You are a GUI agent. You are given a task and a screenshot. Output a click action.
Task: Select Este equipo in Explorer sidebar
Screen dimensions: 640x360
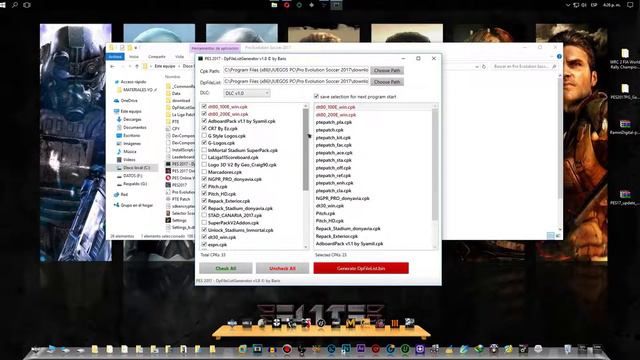click(130, 111)
